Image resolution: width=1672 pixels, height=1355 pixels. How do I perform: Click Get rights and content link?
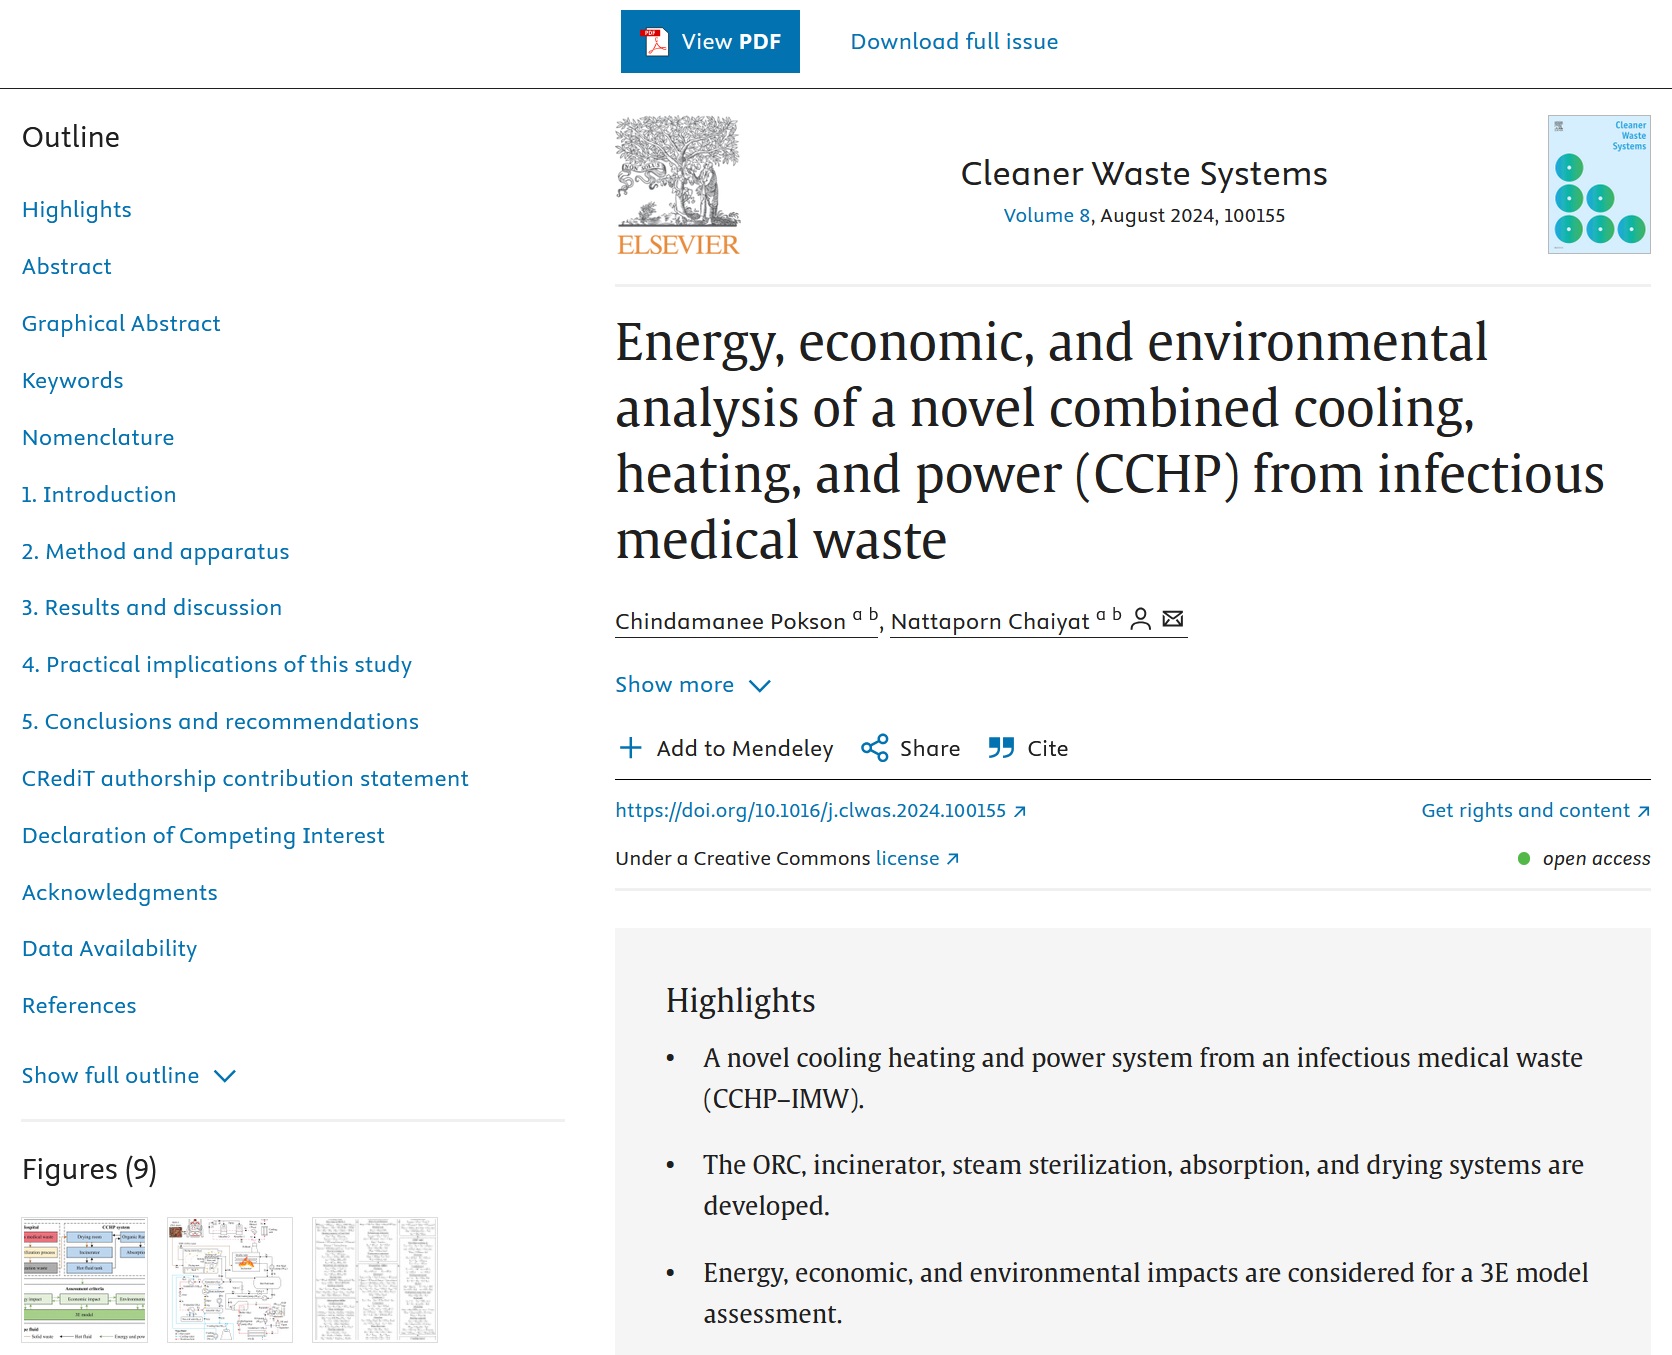click(1525, 811)
